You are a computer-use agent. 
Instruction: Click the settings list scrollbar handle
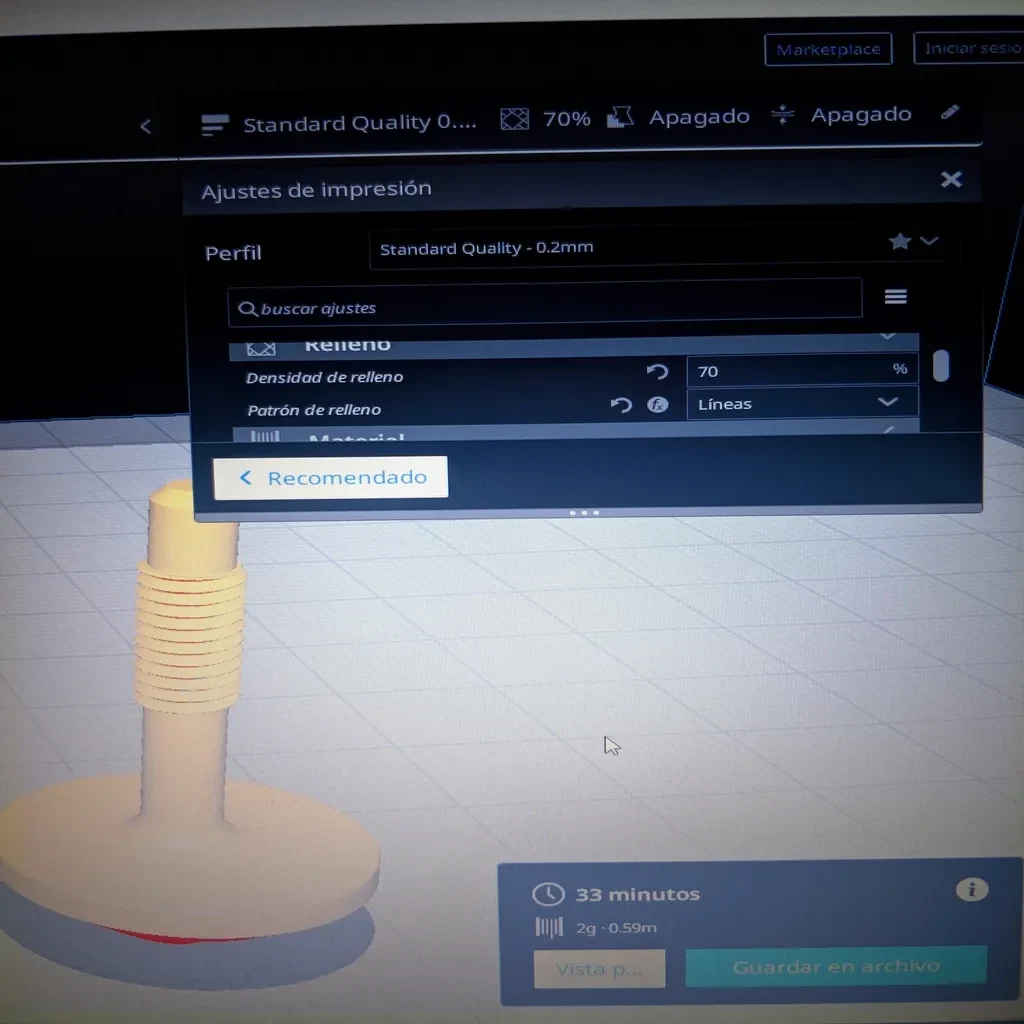[940, 366]
